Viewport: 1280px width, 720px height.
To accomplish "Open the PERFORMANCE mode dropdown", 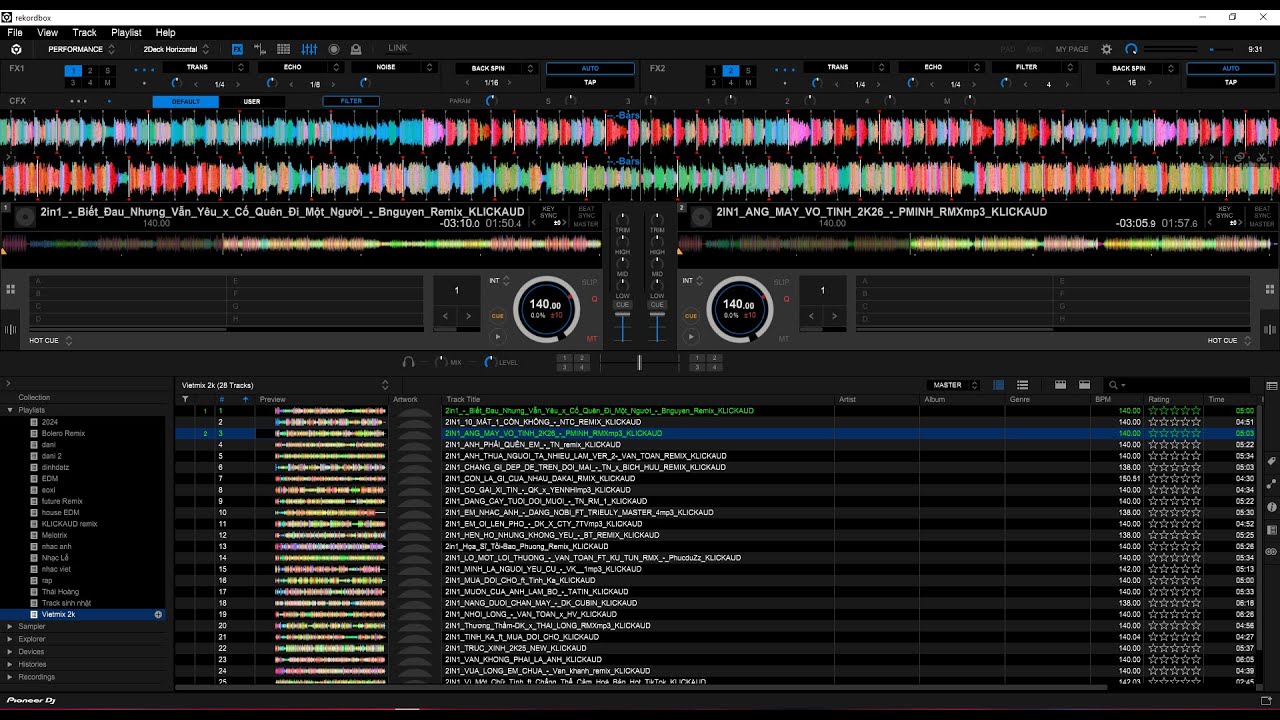I will [81, 49].
